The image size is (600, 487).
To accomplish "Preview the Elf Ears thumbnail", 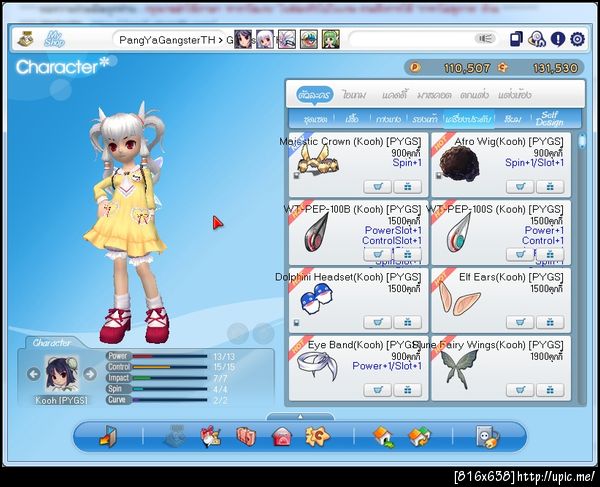I will 459,298.
